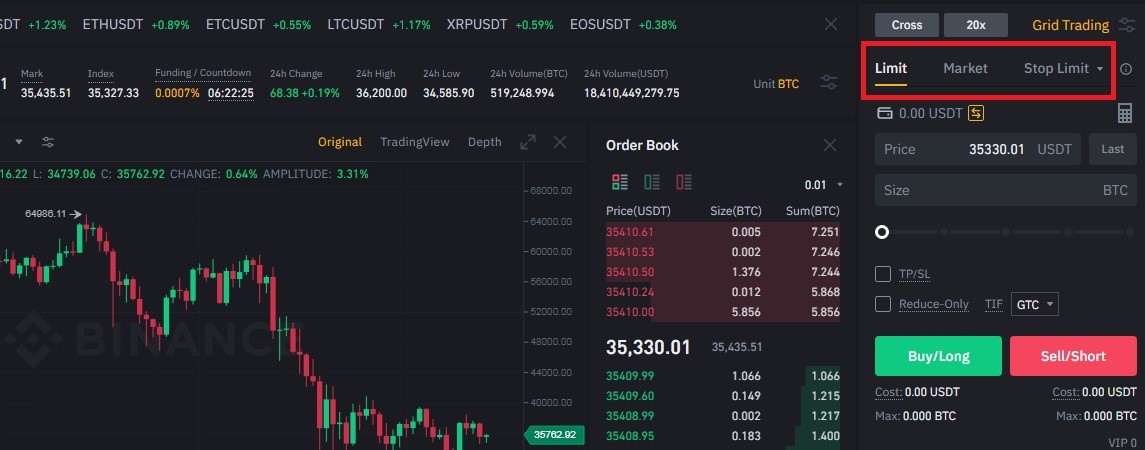This screenshot has width=1145, height=450.
Task: Close the ticker bar with X
Action: [830, 24]
